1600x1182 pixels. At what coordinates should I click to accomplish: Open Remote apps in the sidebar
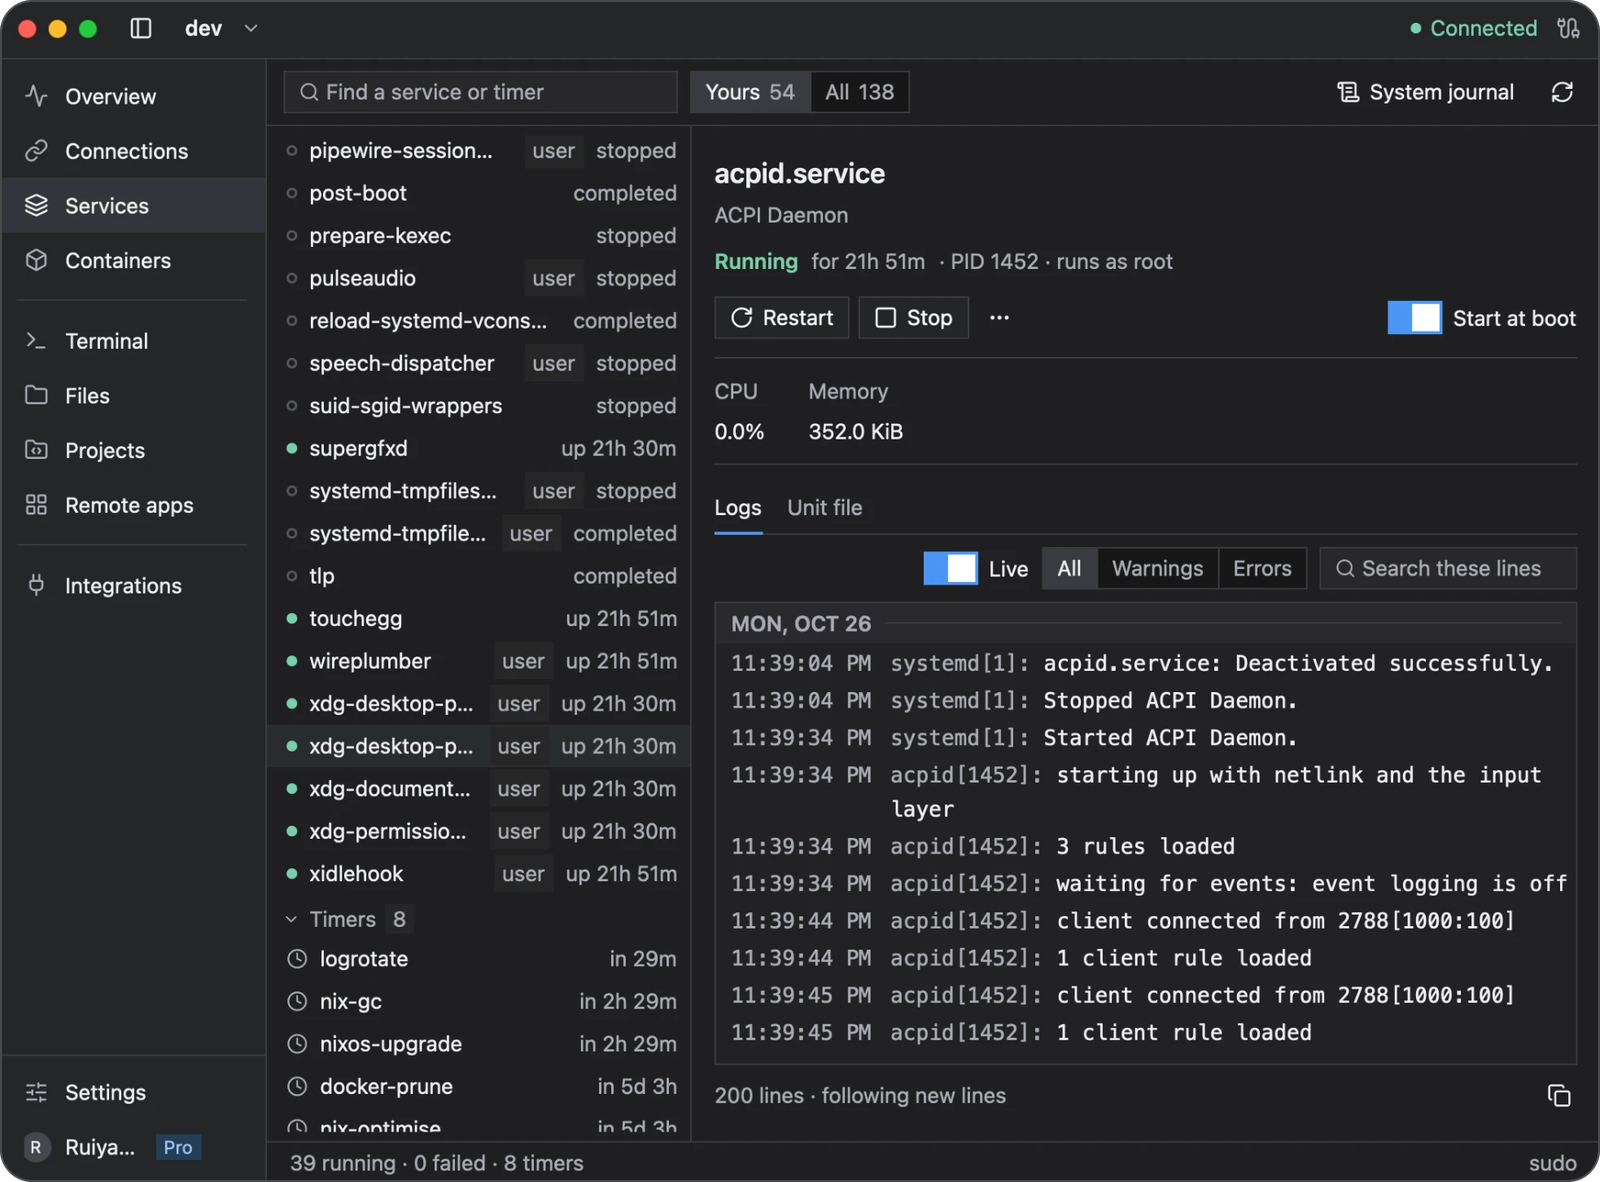tap(133, 505)
